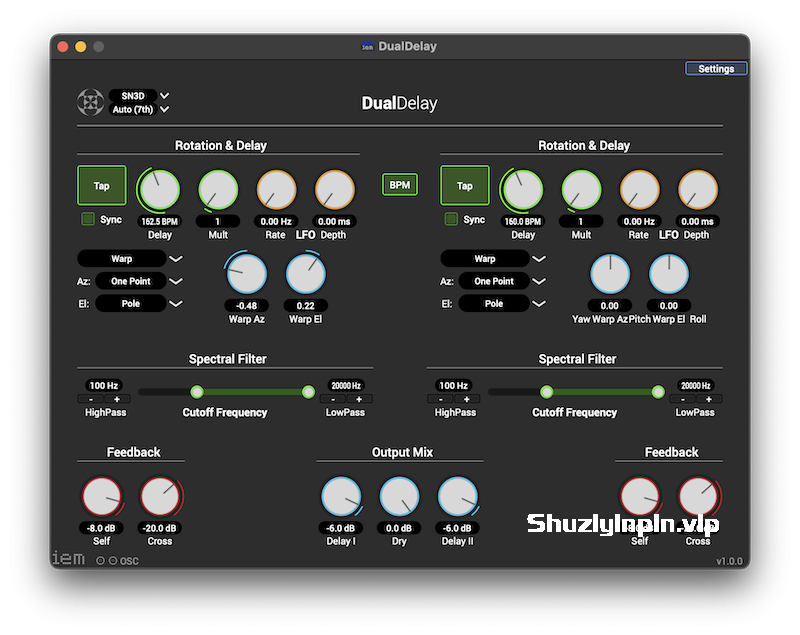Click the left Cross feedback knob
The width and height of the screenshot is (800, 635).
[x=160, y=496]
